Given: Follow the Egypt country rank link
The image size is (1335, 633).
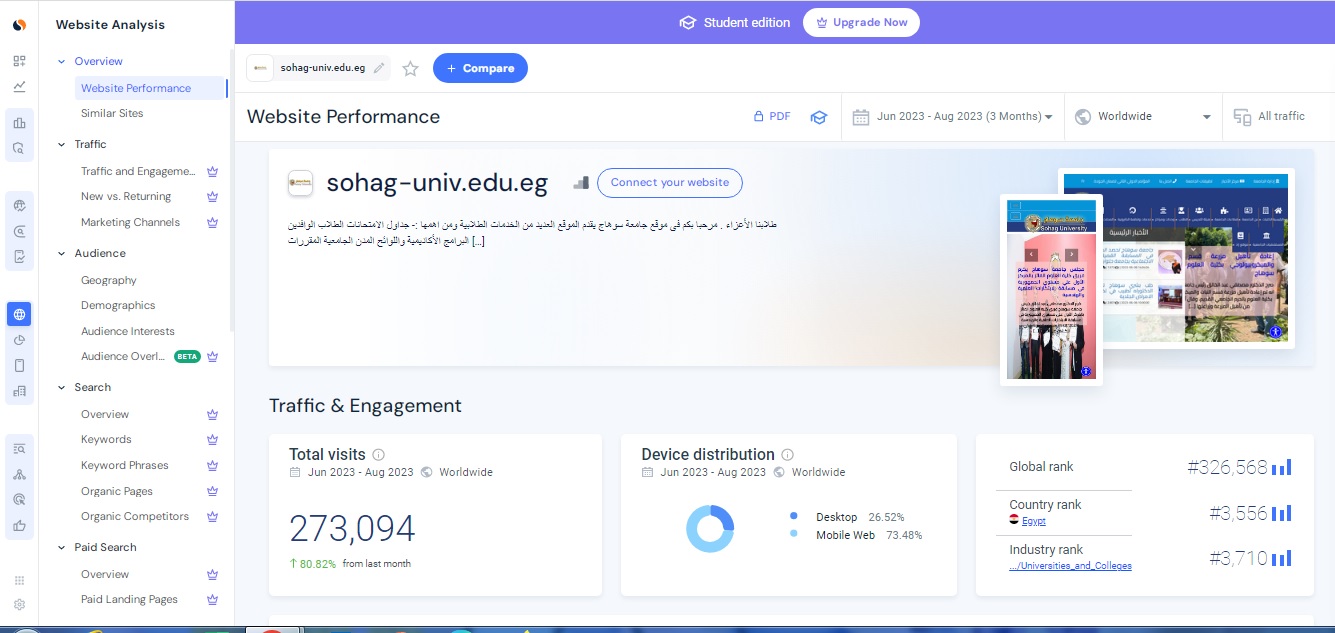Looking at the screenshot, I should point(1034,521).
